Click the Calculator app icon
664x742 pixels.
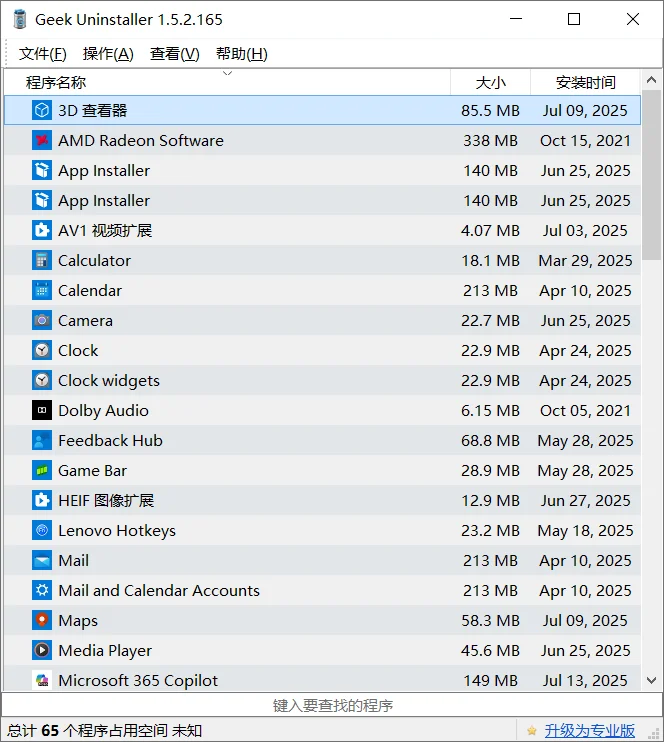pyautogui.click(x=42, y=260)
